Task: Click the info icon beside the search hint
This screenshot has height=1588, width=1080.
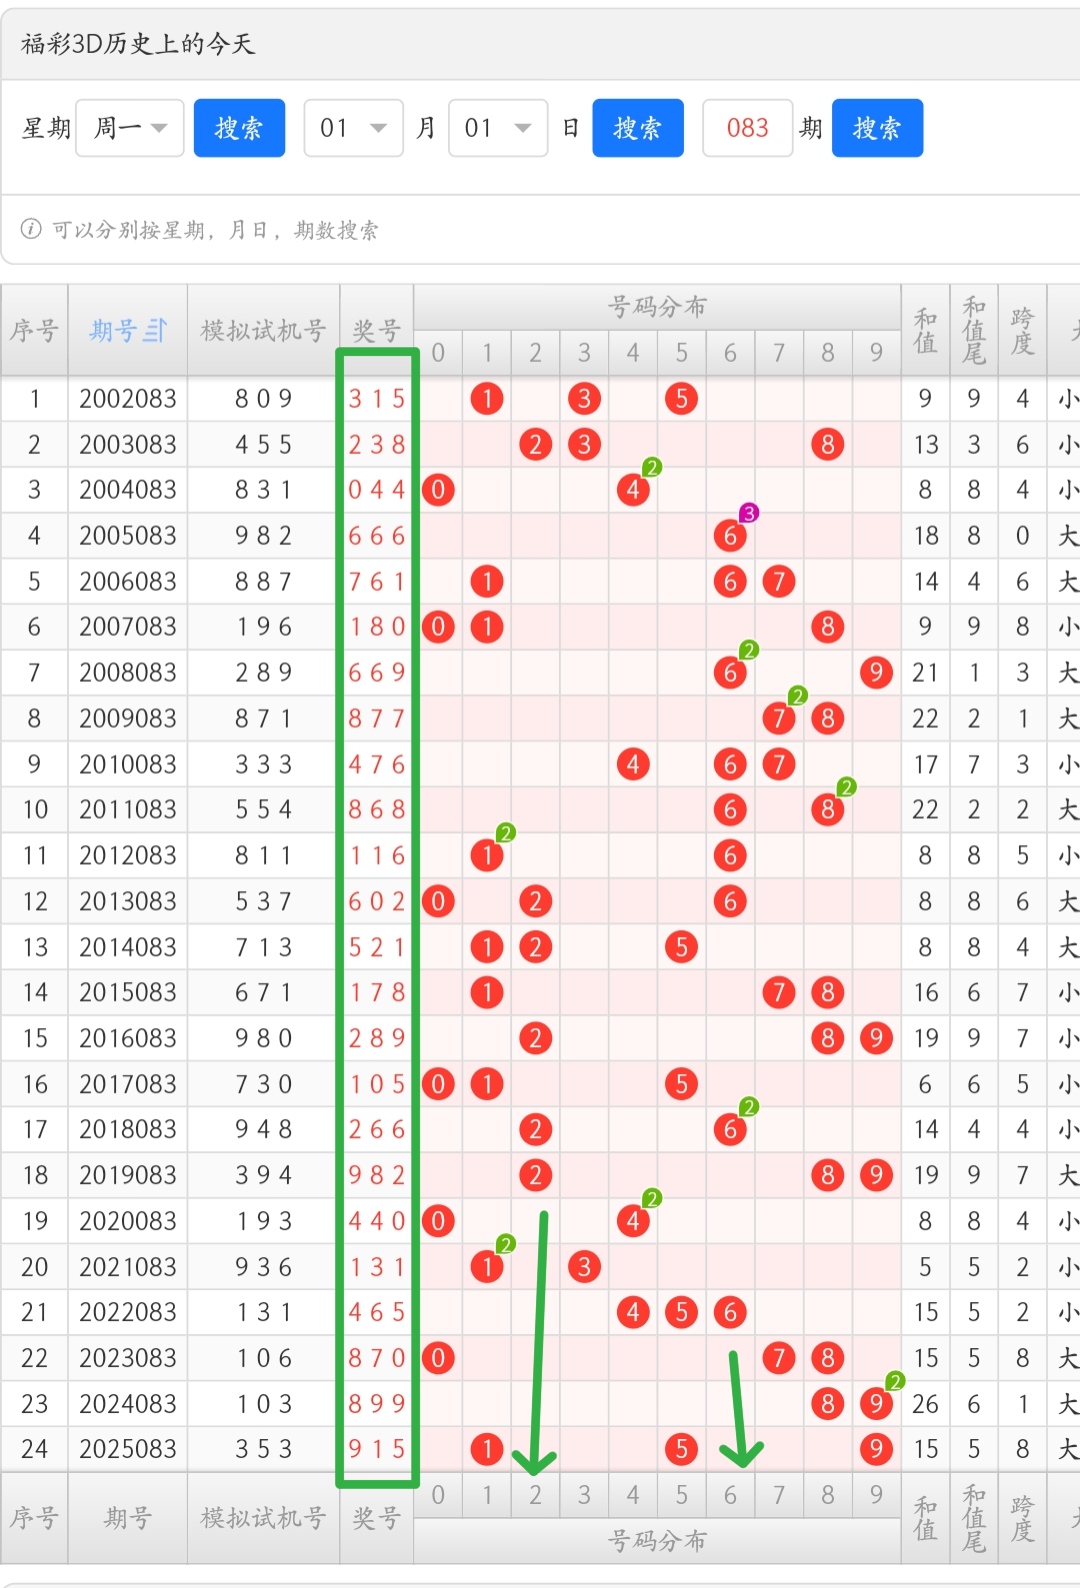Action: tap(31, 229)
